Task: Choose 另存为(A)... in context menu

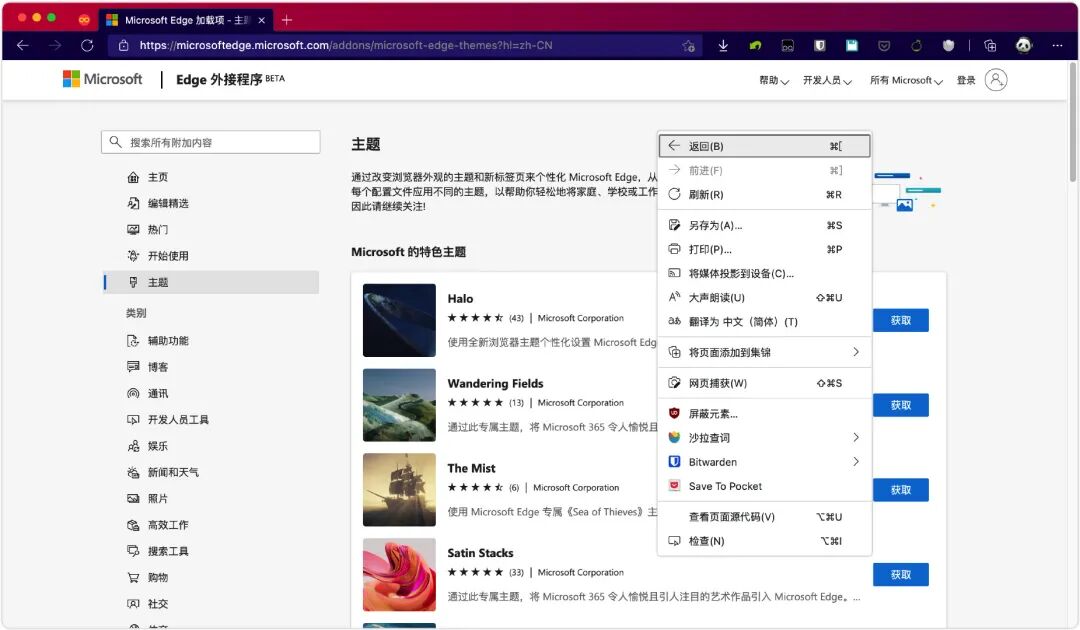Action: [765, 225]
